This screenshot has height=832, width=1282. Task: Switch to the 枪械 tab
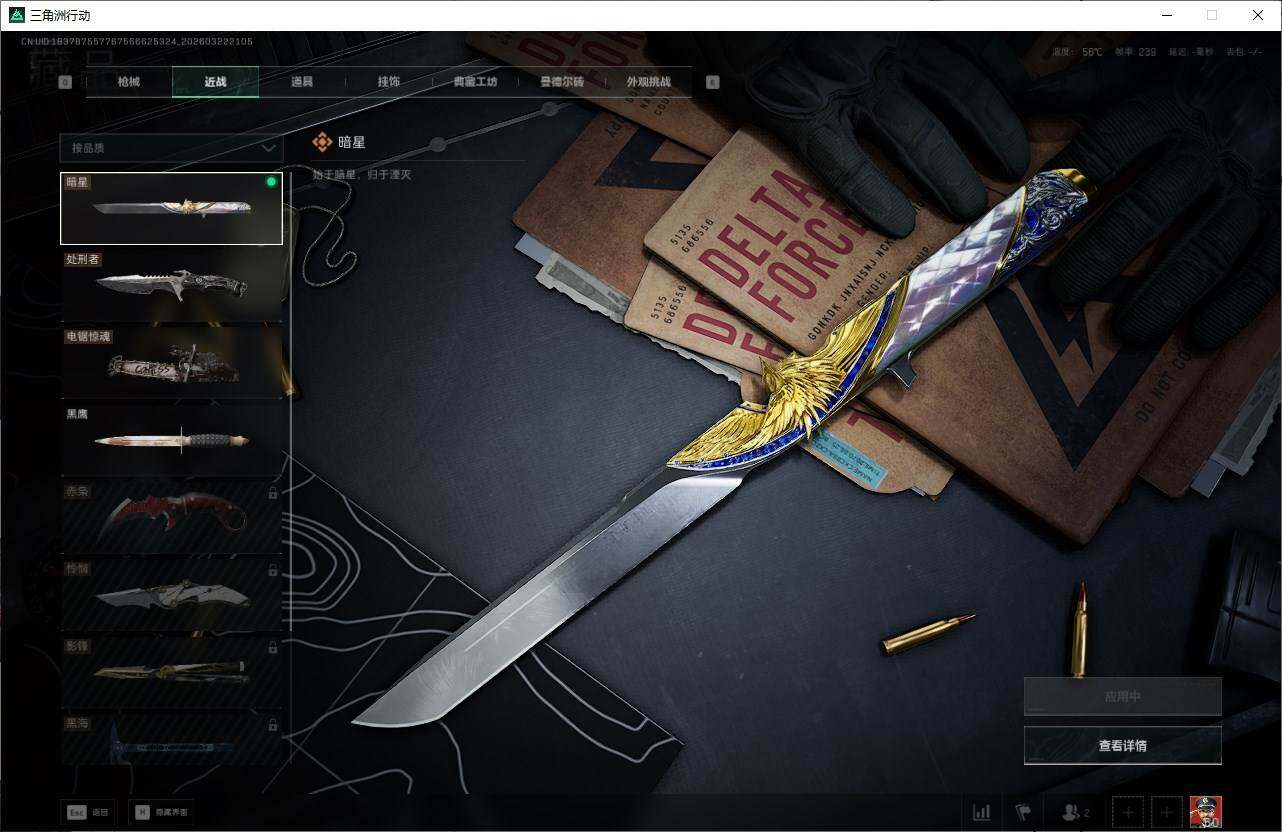point(129,82)
